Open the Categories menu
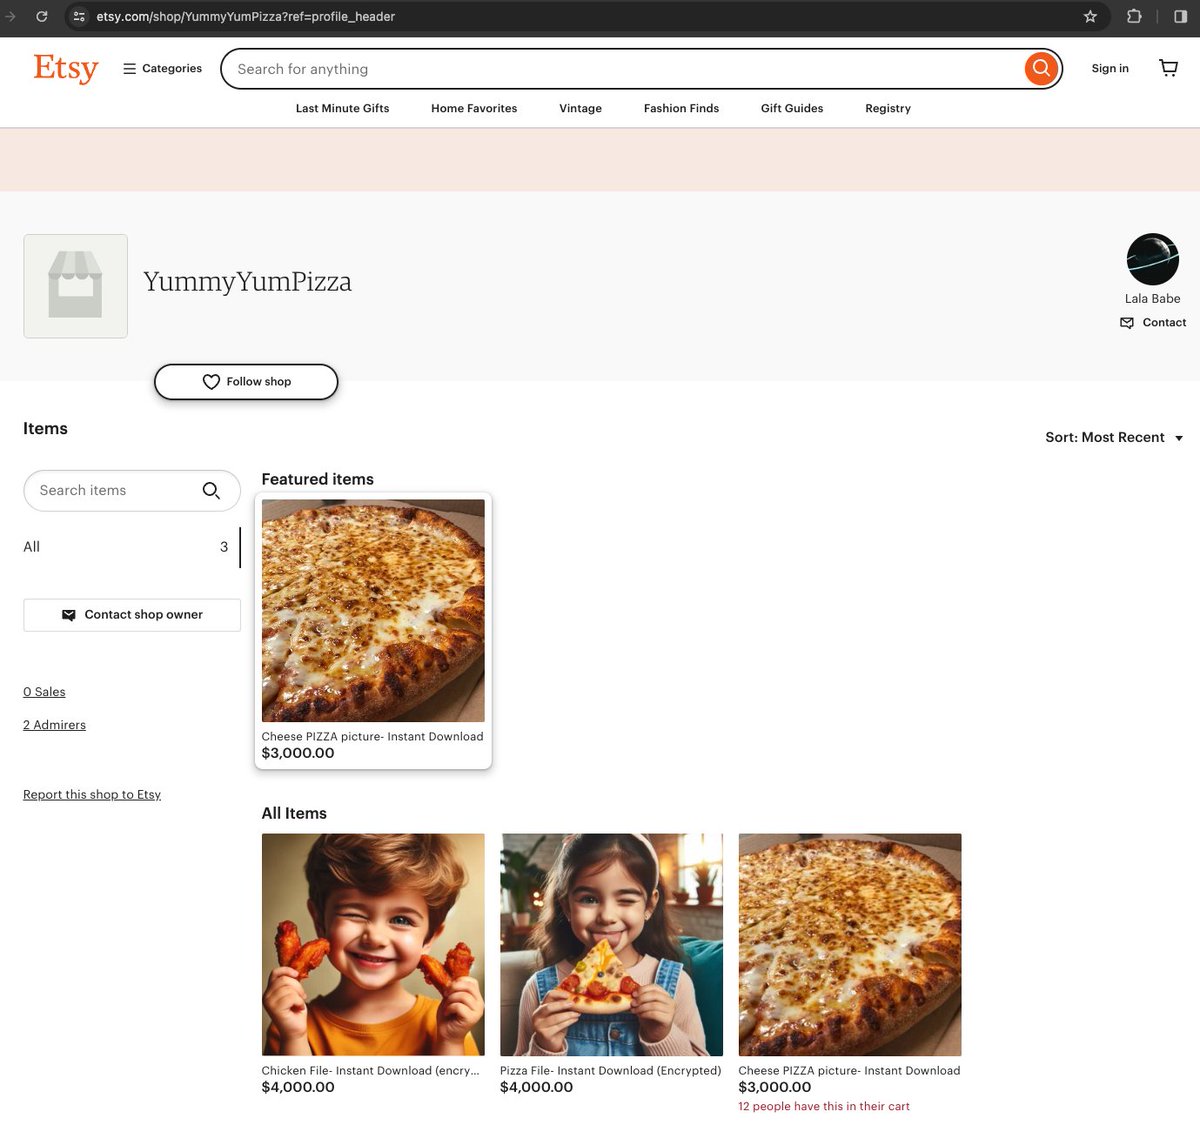The height and width of the screenshot is (1125, 1200). tap(162, 68)
